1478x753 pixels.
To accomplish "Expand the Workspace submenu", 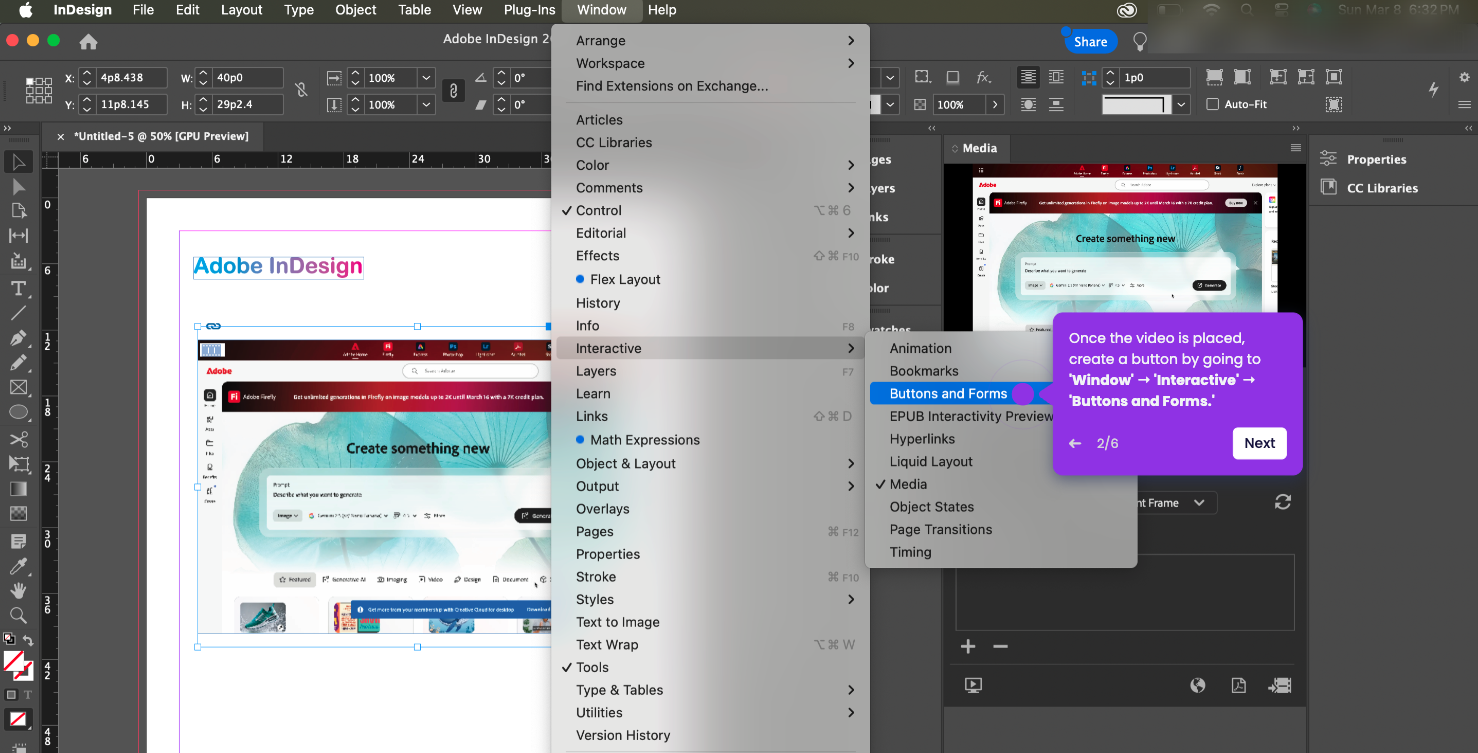I will tap(711, 63).
